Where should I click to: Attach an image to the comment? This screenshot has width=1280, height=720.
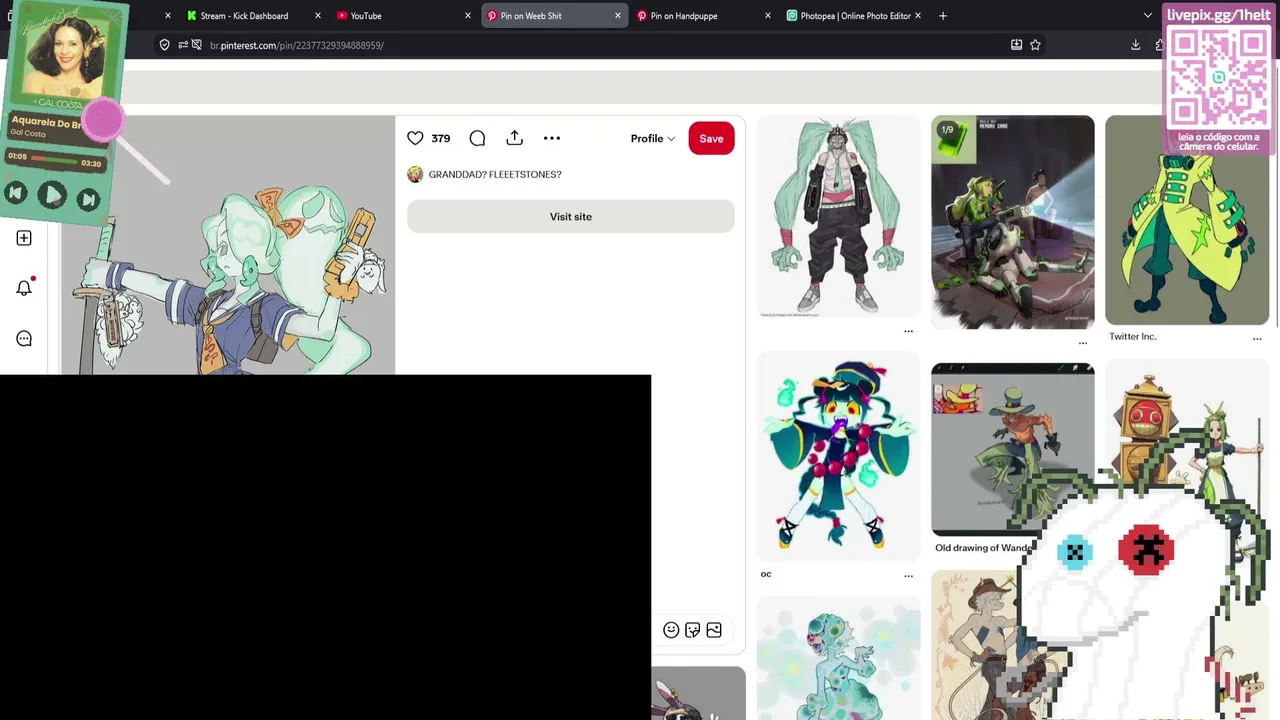[714, 630]
